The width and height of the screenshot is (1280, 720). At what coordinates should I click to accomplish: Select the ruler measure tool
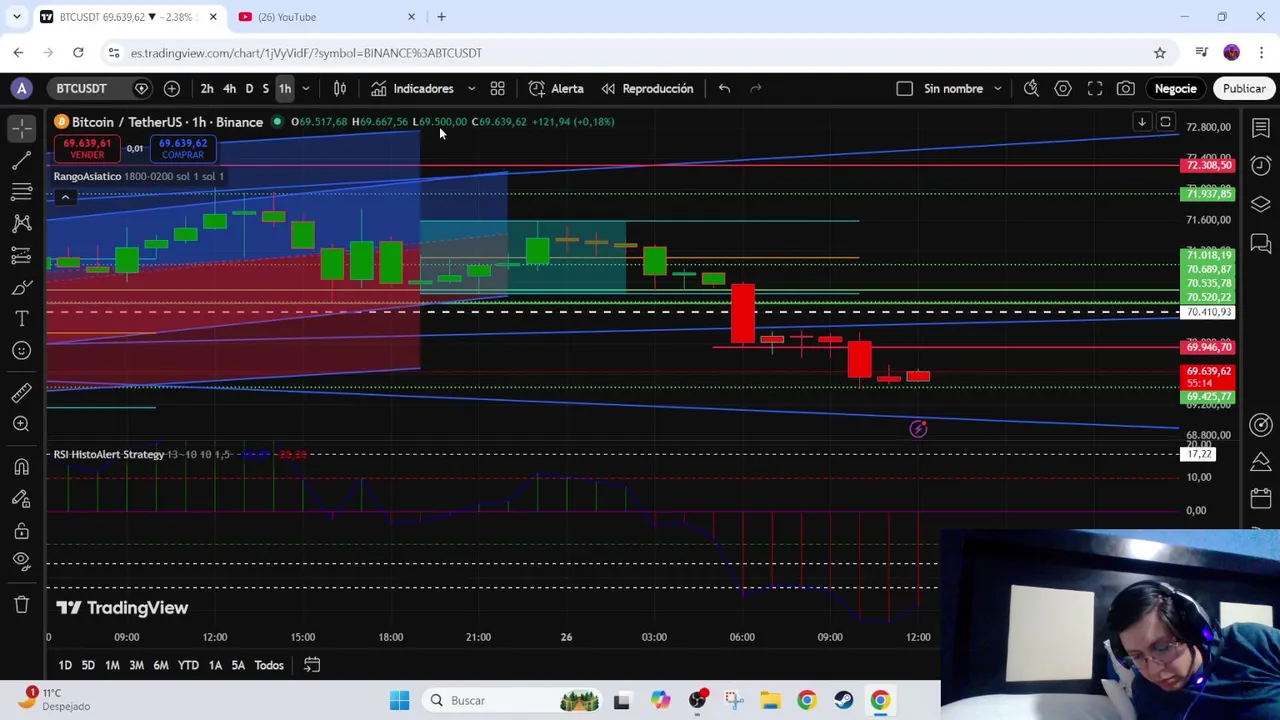pos(21,392)
